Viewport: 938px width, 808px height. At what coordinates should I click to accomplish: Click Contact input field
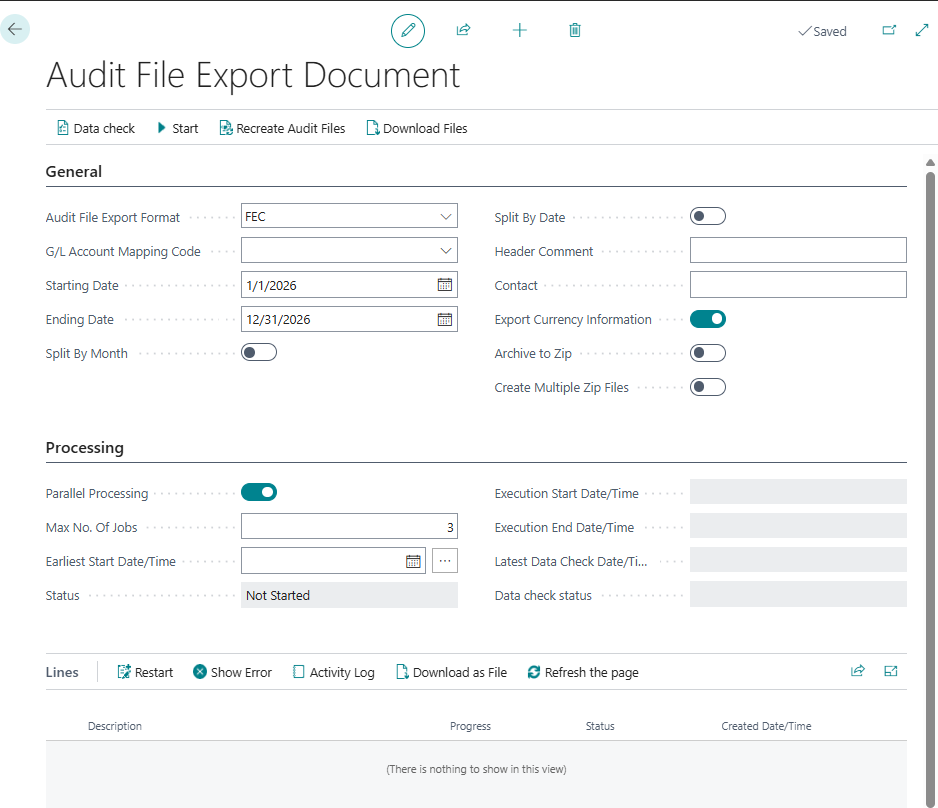pos(798,285)
